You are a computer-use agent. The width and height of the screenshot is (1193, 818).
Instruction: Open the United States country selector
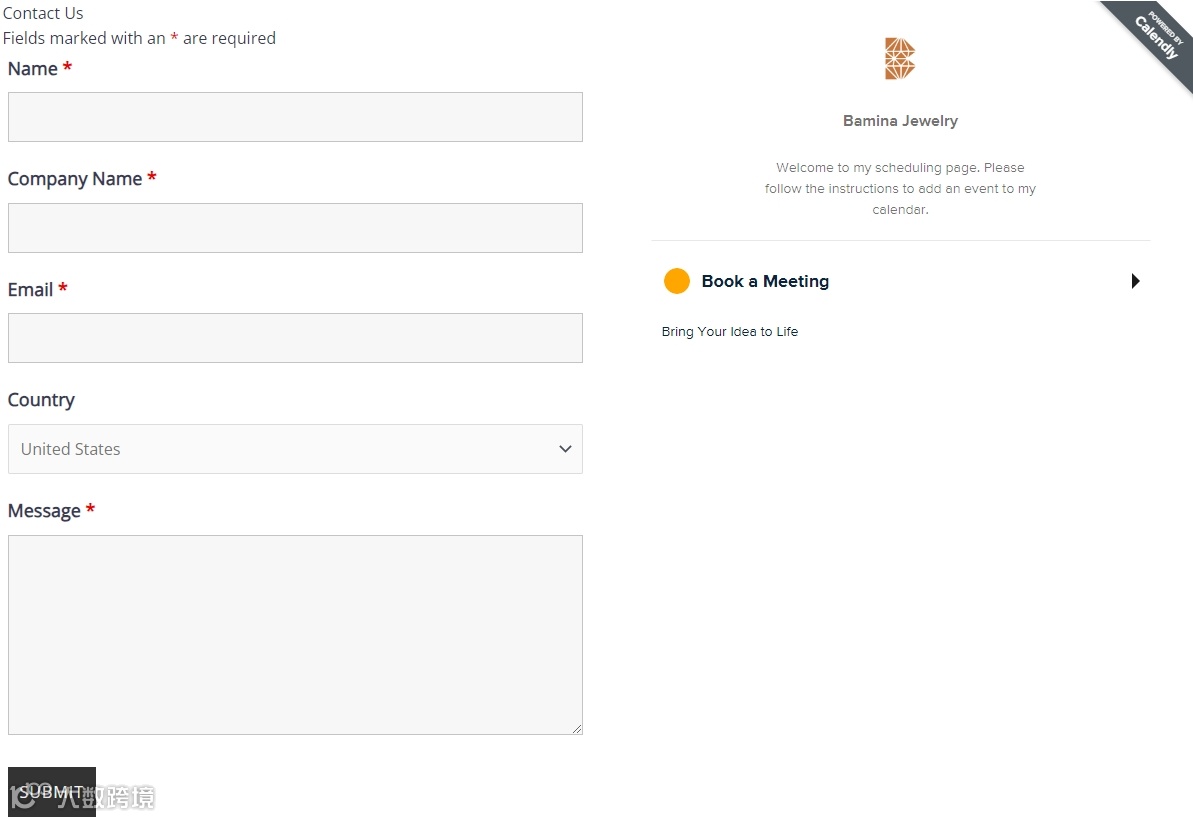294,449
